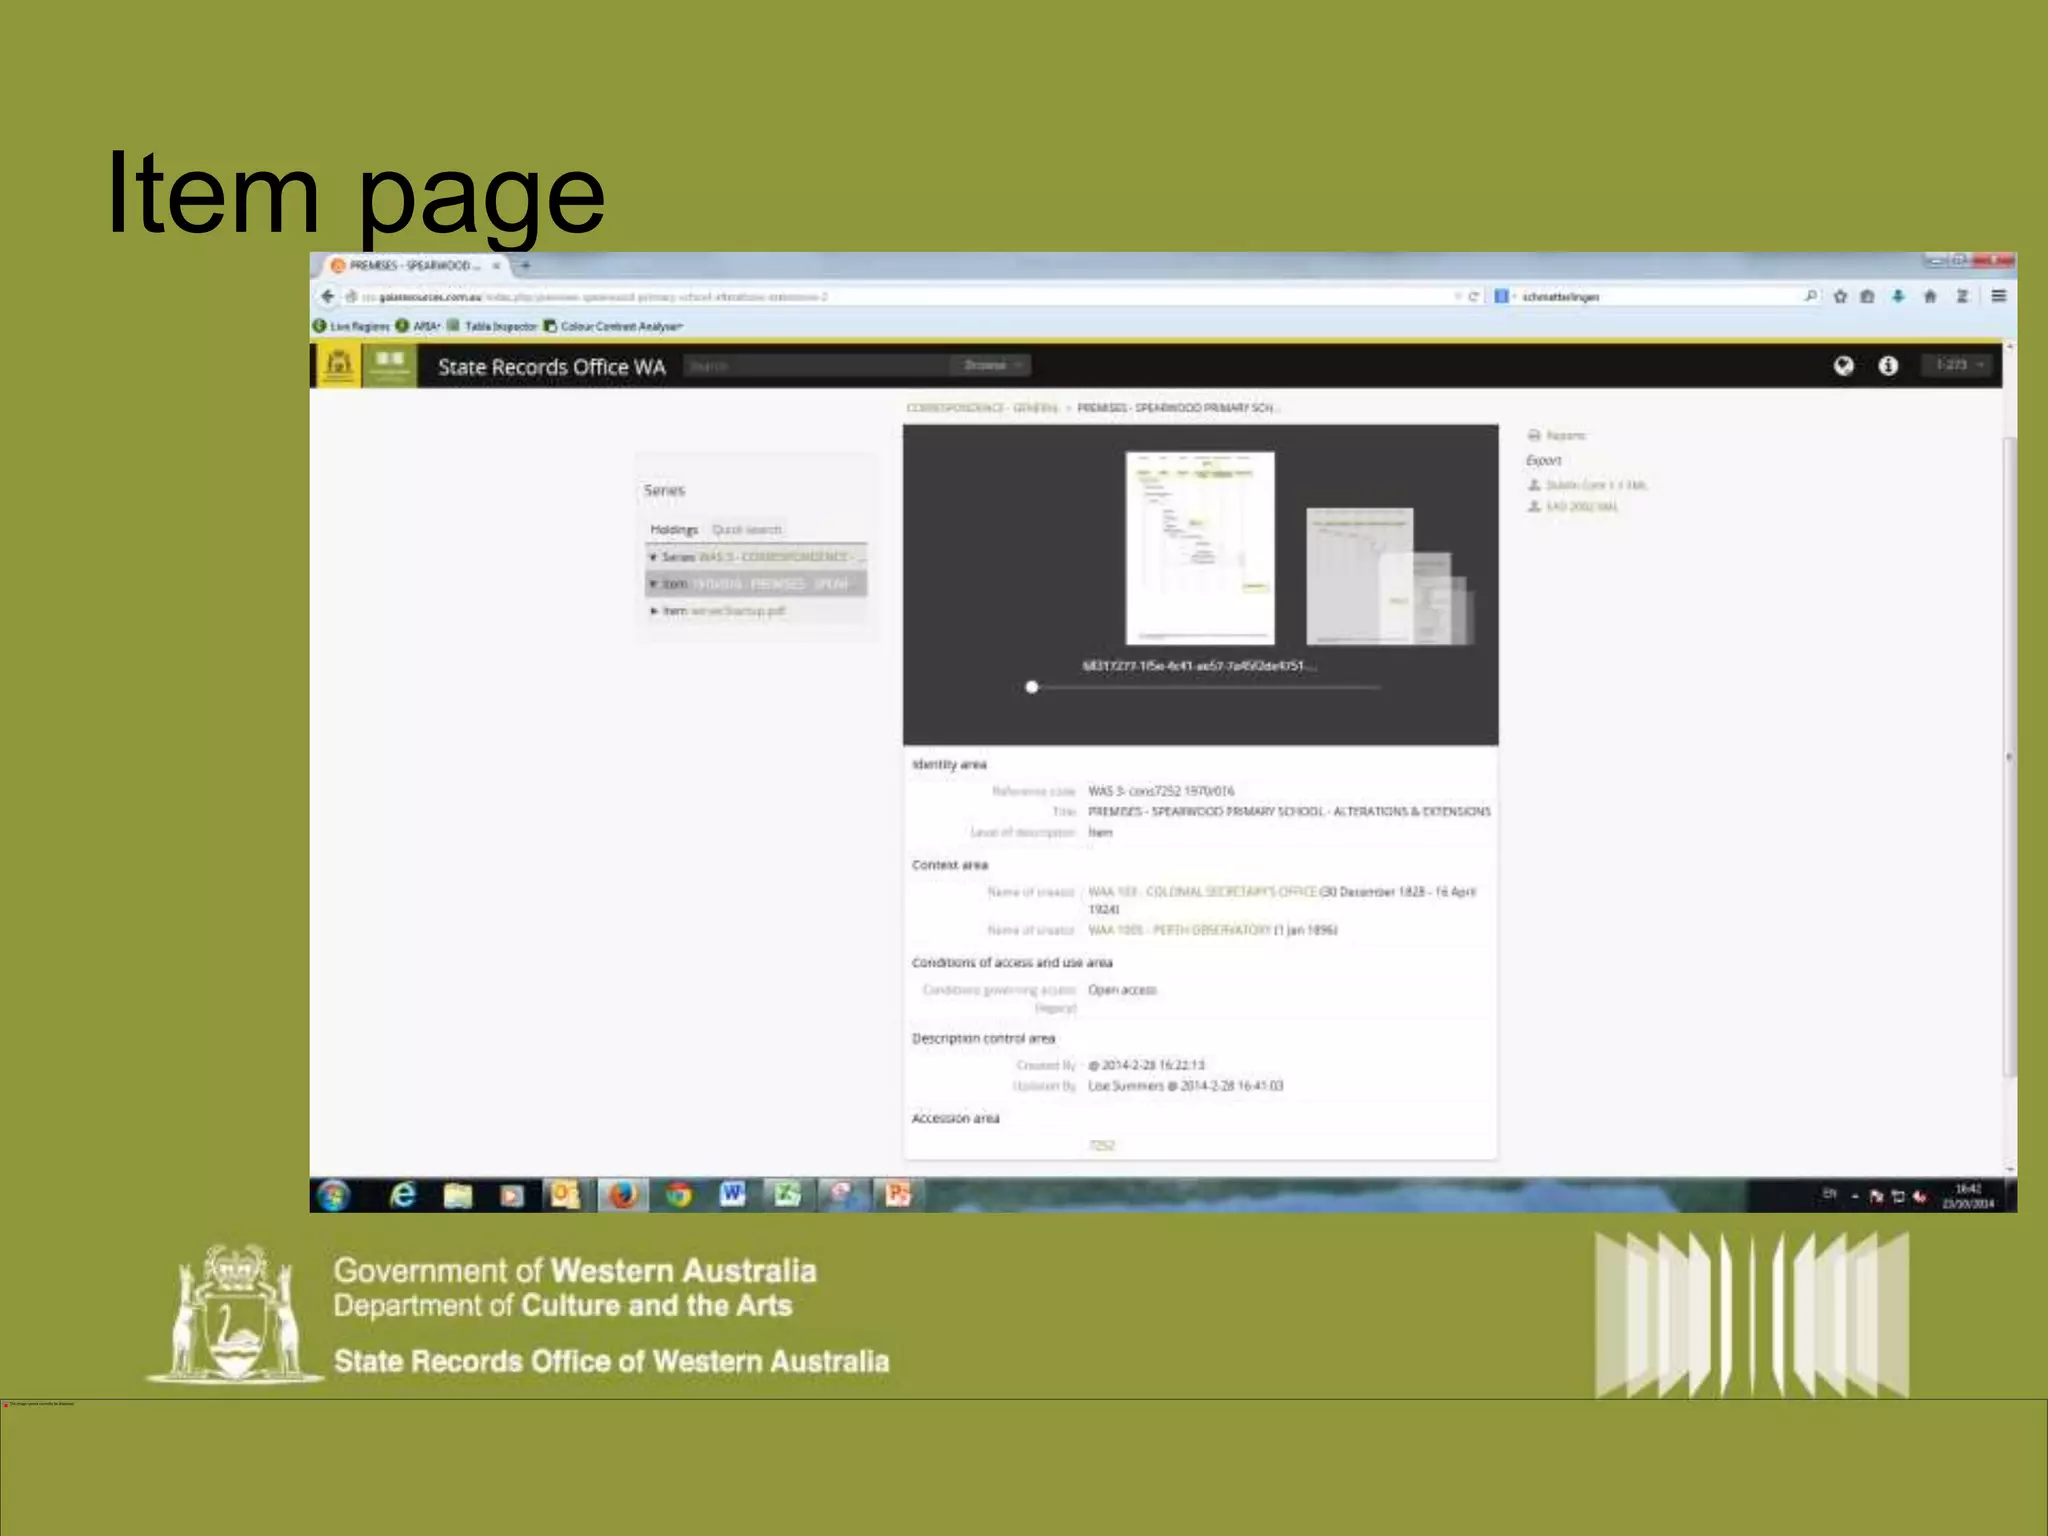The width and height of the screenshot is (2048, 1536).
Task: Click the image carousel slider handle
Action: [1032, 687]
